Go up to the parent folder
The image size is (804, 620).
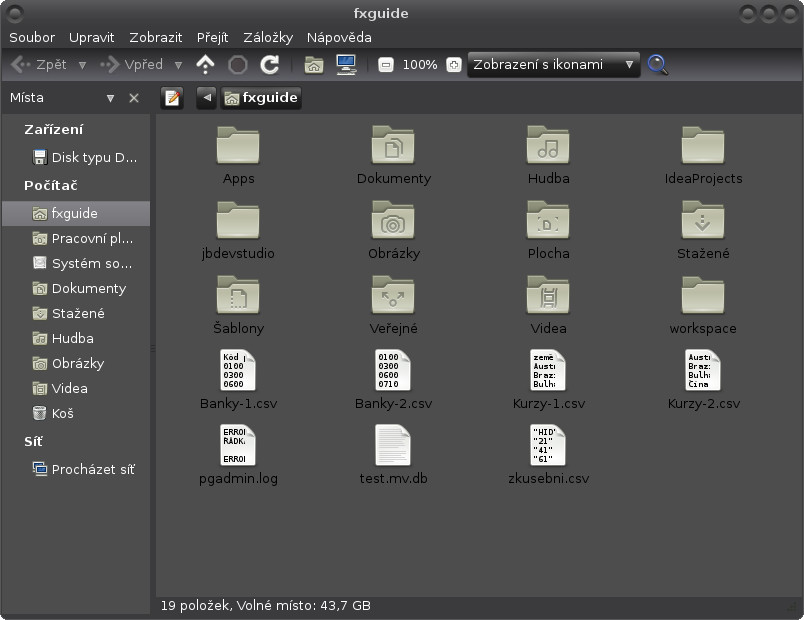205,65
